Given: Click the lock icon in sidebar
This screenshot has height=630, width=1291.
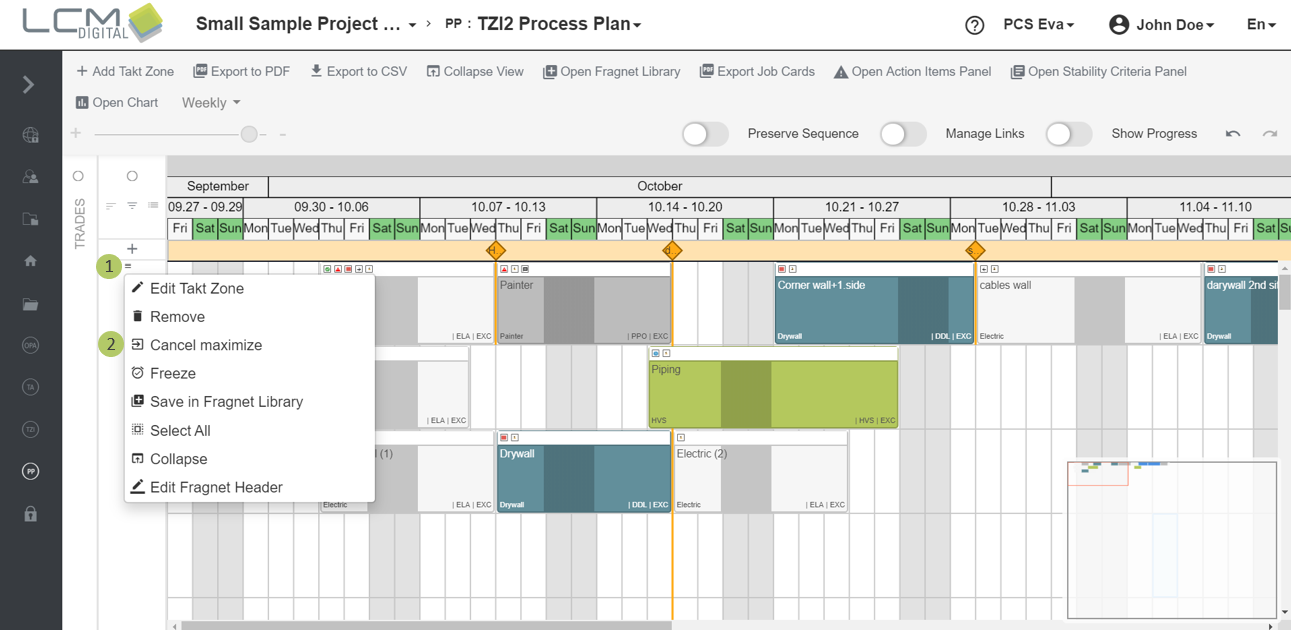Looking at the screenshot, I should point(31,514).
